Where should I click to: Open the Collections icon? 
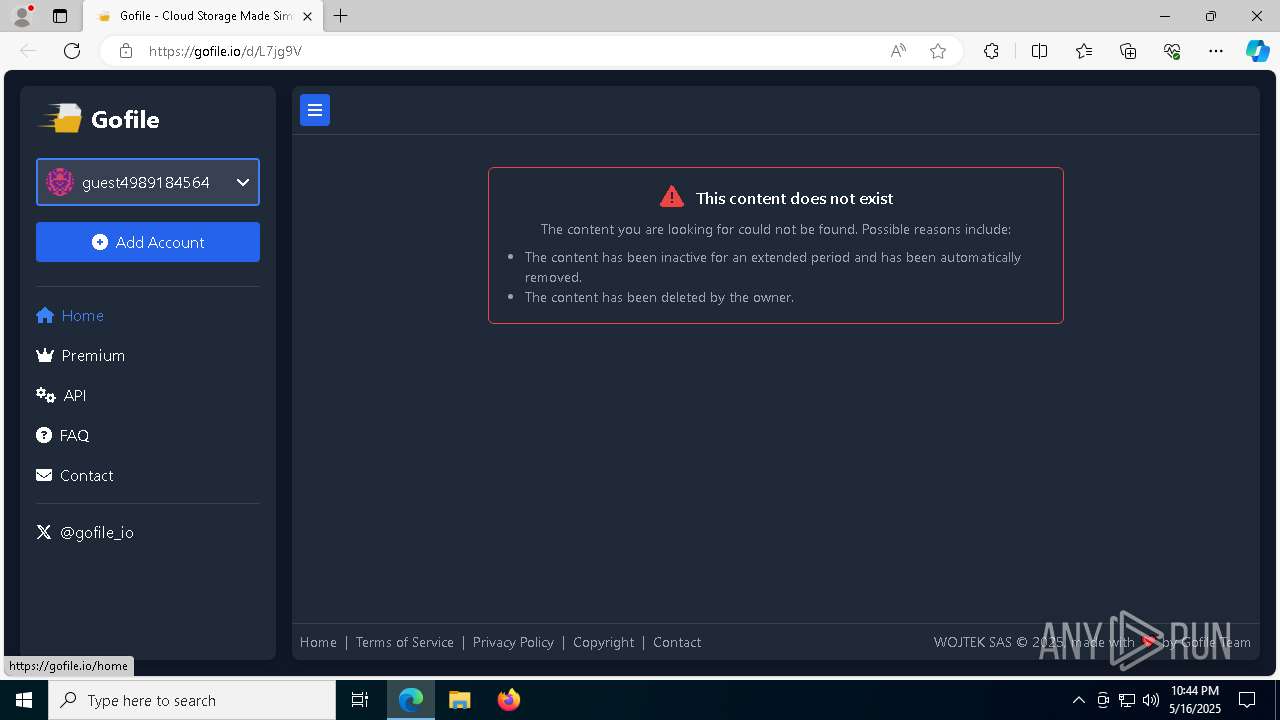click(x=1128, y=51)
